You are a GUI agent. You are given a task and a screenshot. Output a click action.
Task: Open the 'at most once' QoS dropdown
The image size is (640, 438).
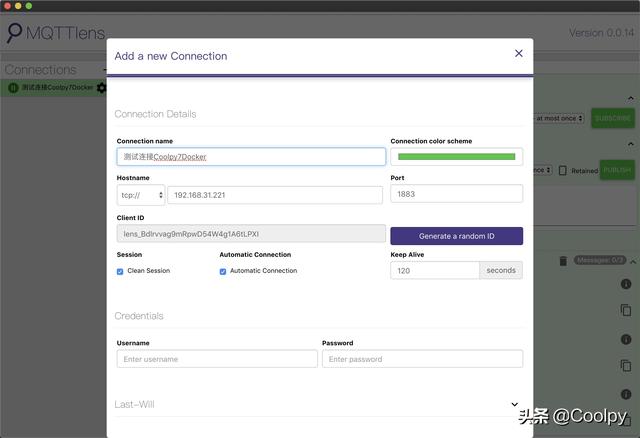click(559, 118)
